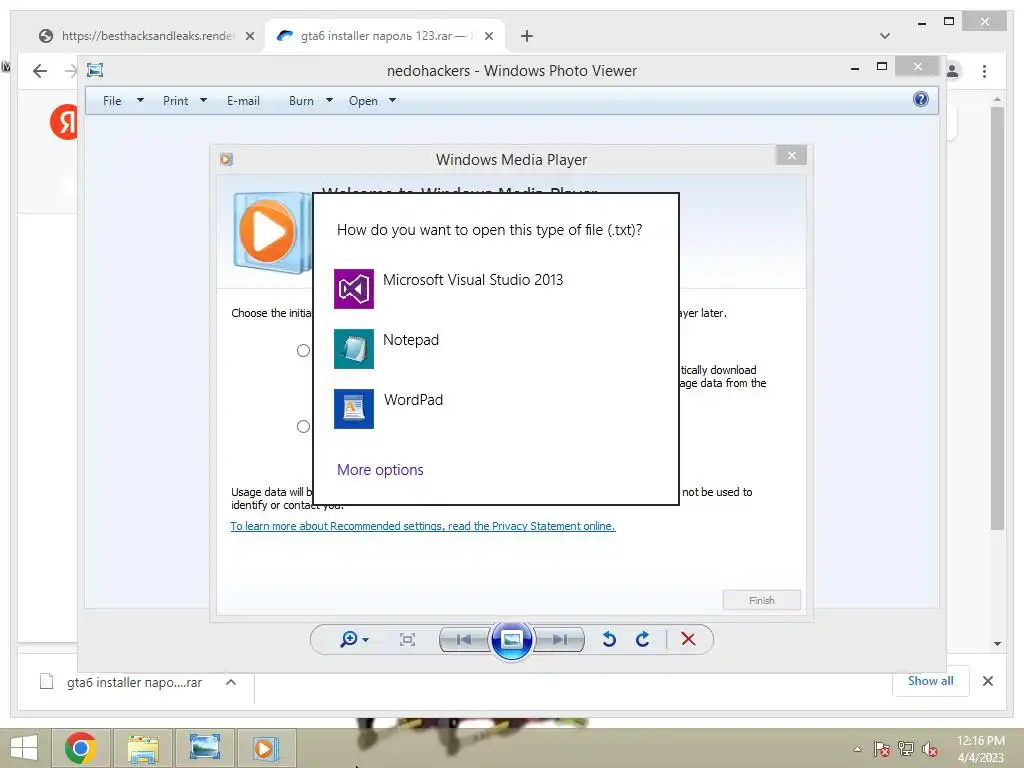Pick WordPad icon in open-with dialog

(353, 409)
